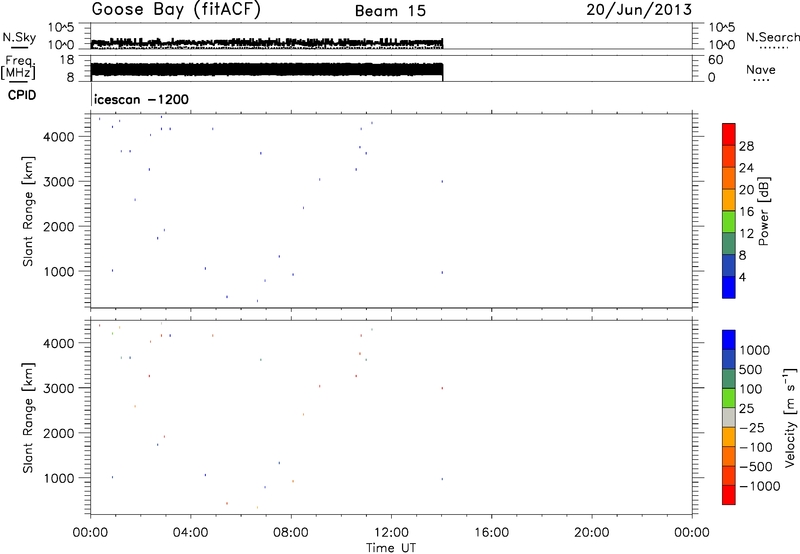Viewport: 800px width, 554px height.
Task: Click the yellow-orange Power segment between 16 and 20
Action: [x=729, y=200]
